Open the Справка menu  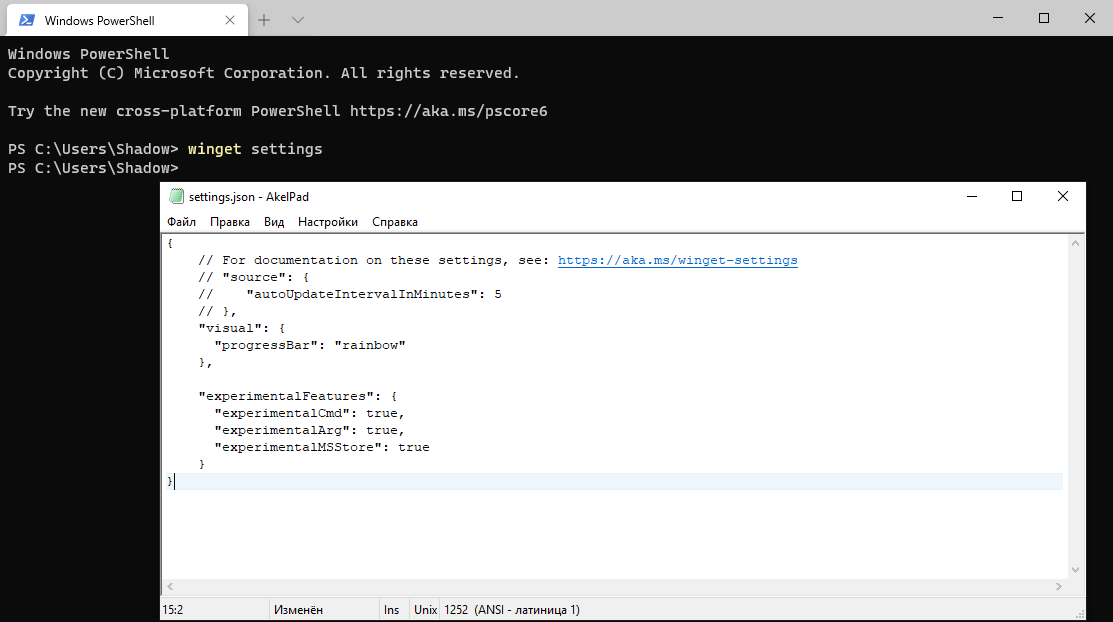[x=395, y=222]
